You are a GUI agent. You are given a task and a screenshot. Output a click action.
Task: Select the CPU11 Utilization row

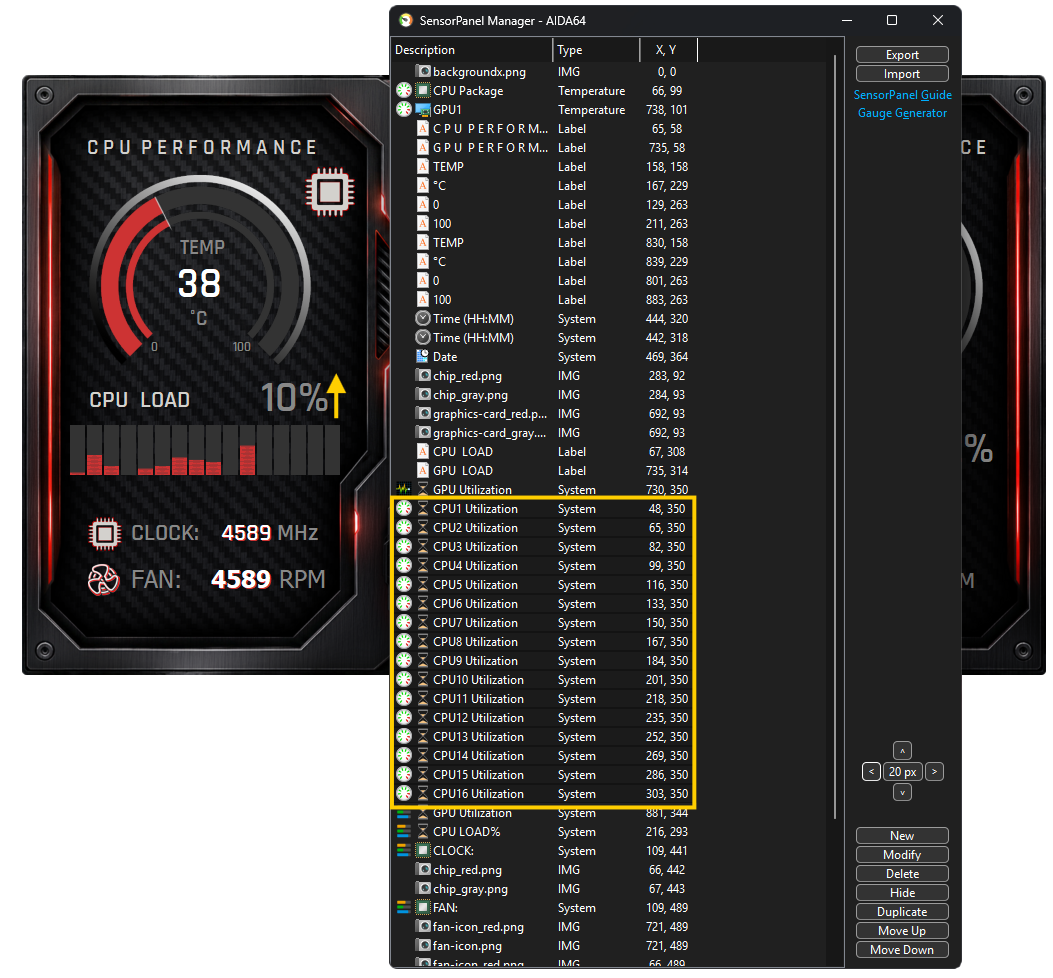pyautogui.click(x=543, y=699)
